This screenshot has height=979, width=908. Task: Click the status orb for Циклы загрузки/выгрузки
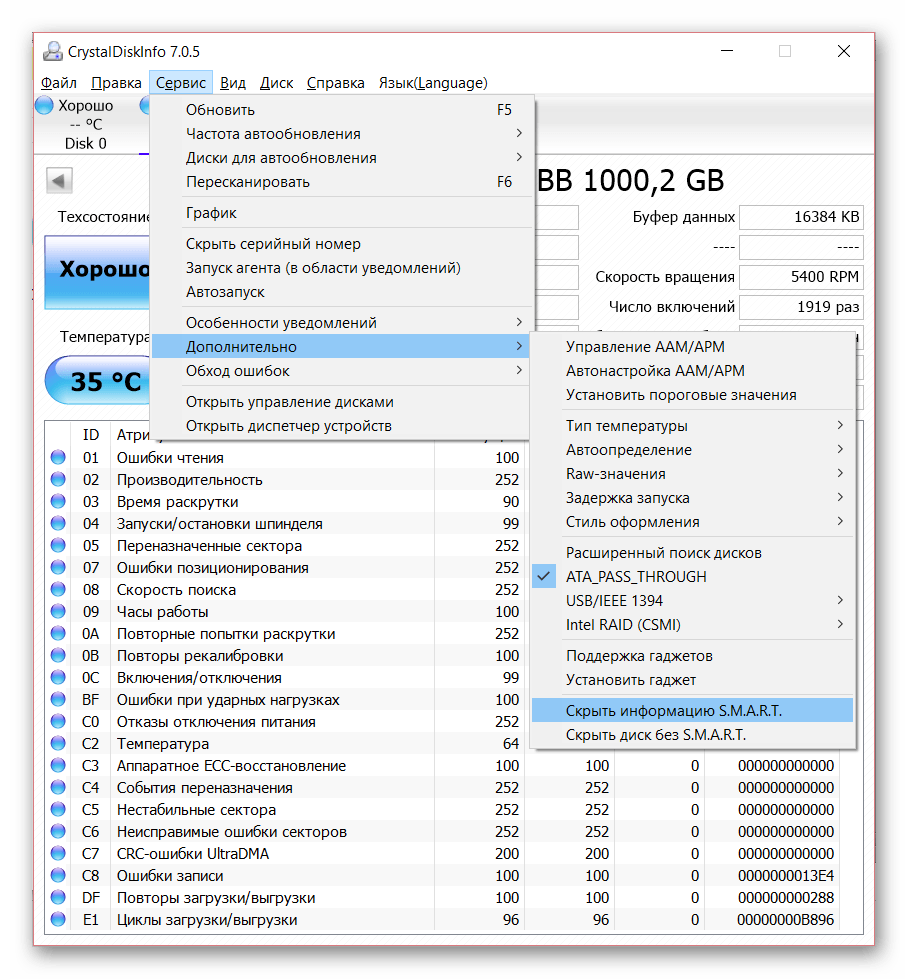58,920
